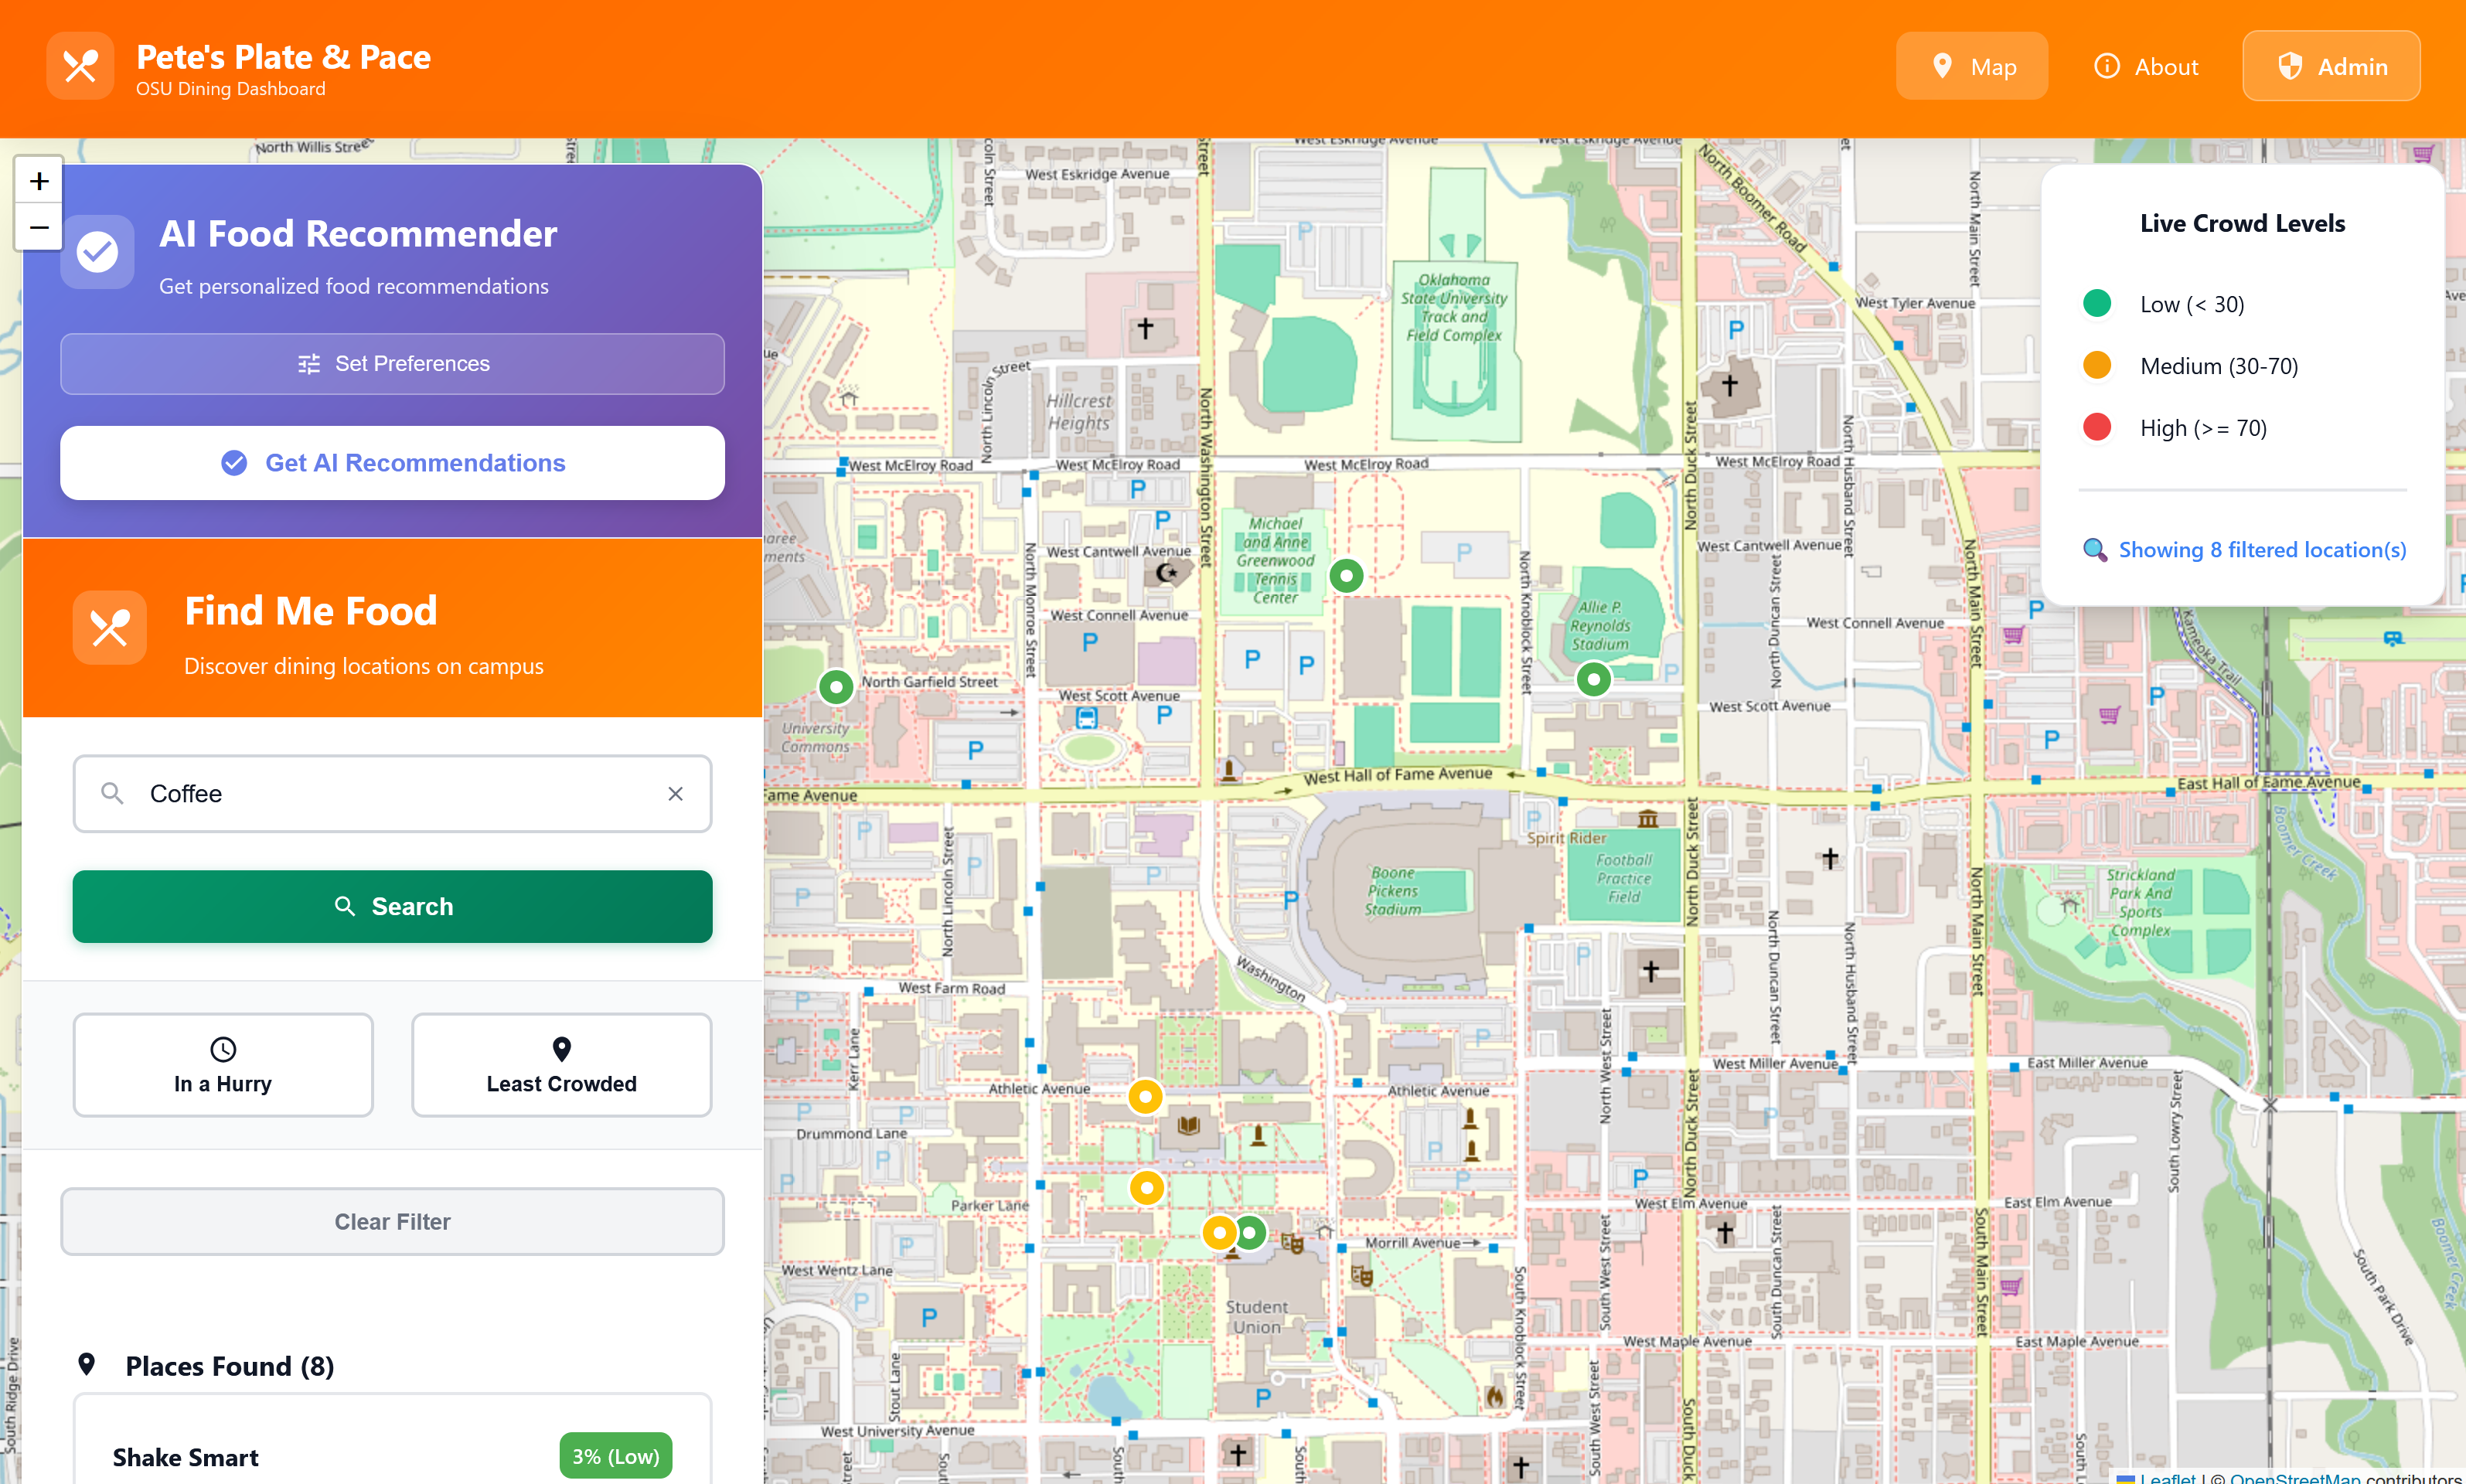Screen dimensions: 2466x1484
Task: Open Set Preferences for the AI recommender
Action: click(392, 364)
